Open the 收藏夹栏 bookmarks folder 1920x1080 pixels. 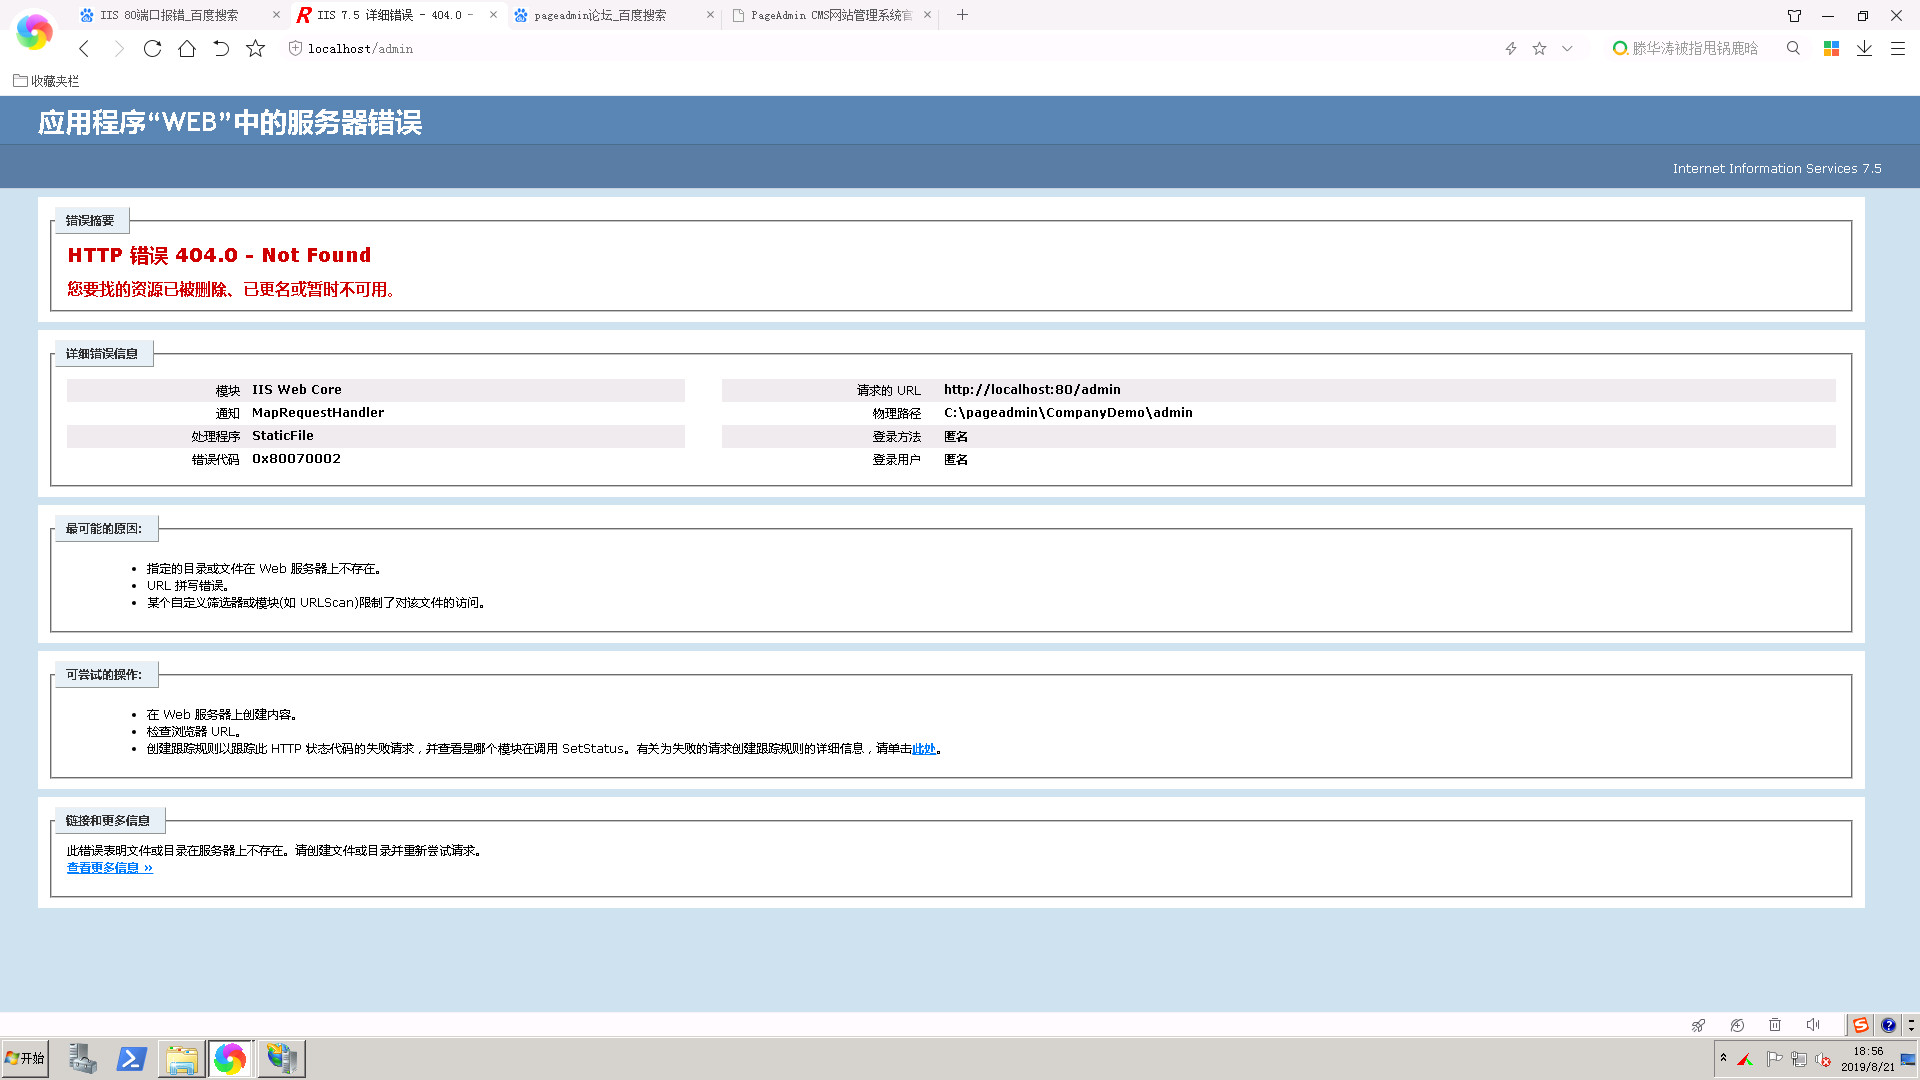click(46, 81)
